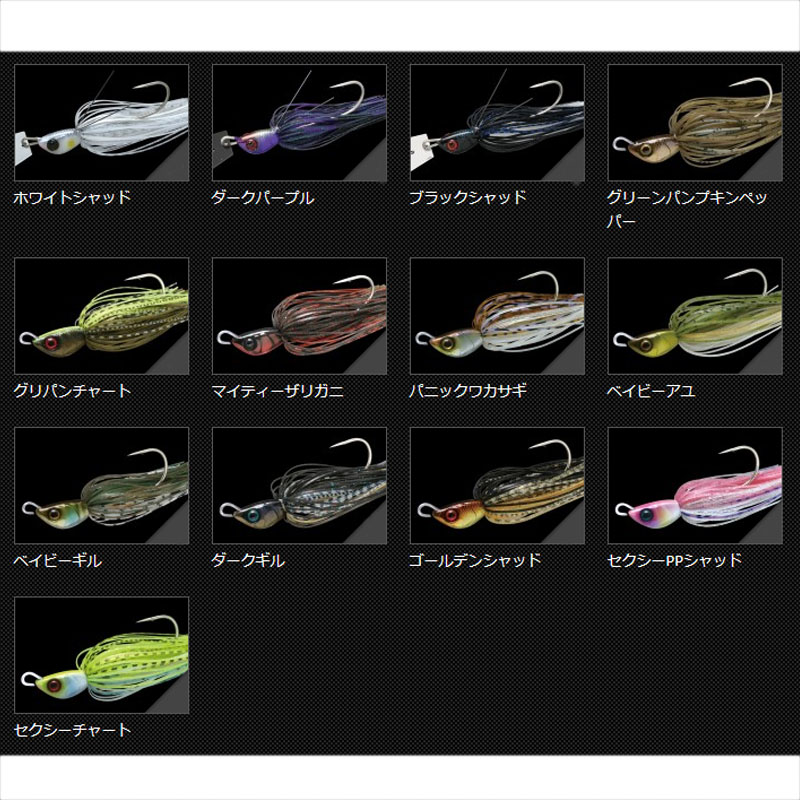Click the ゴールデンシャッド caption text

475,560
